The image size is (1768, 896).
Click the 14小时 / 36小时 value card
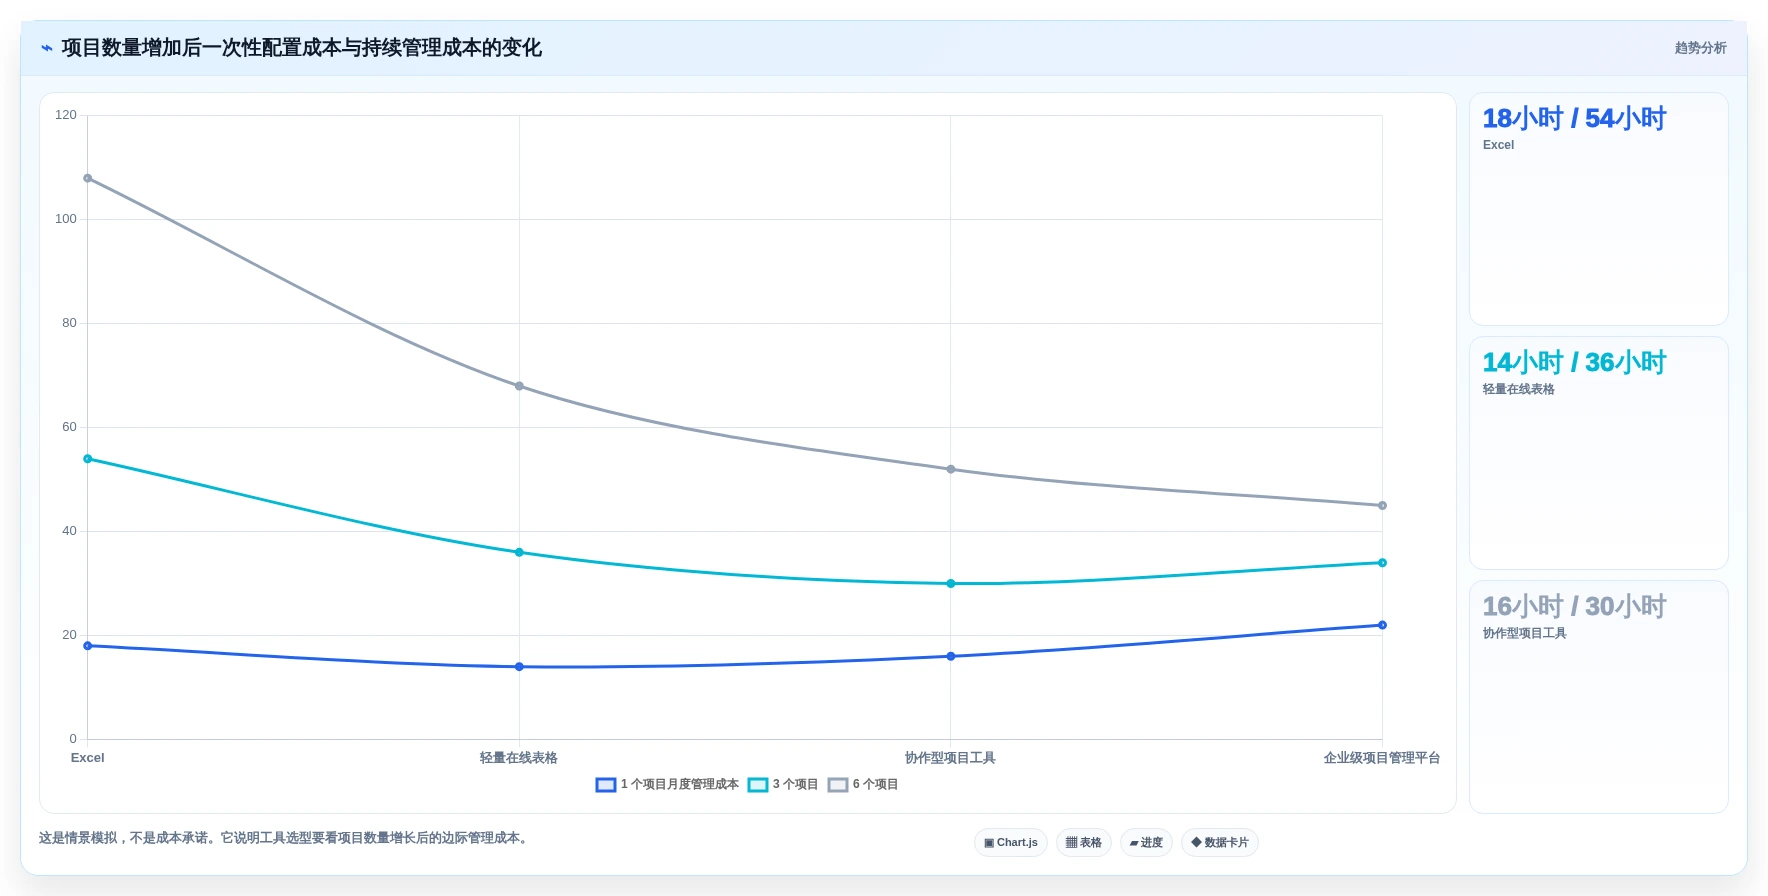click(1598, 453)
